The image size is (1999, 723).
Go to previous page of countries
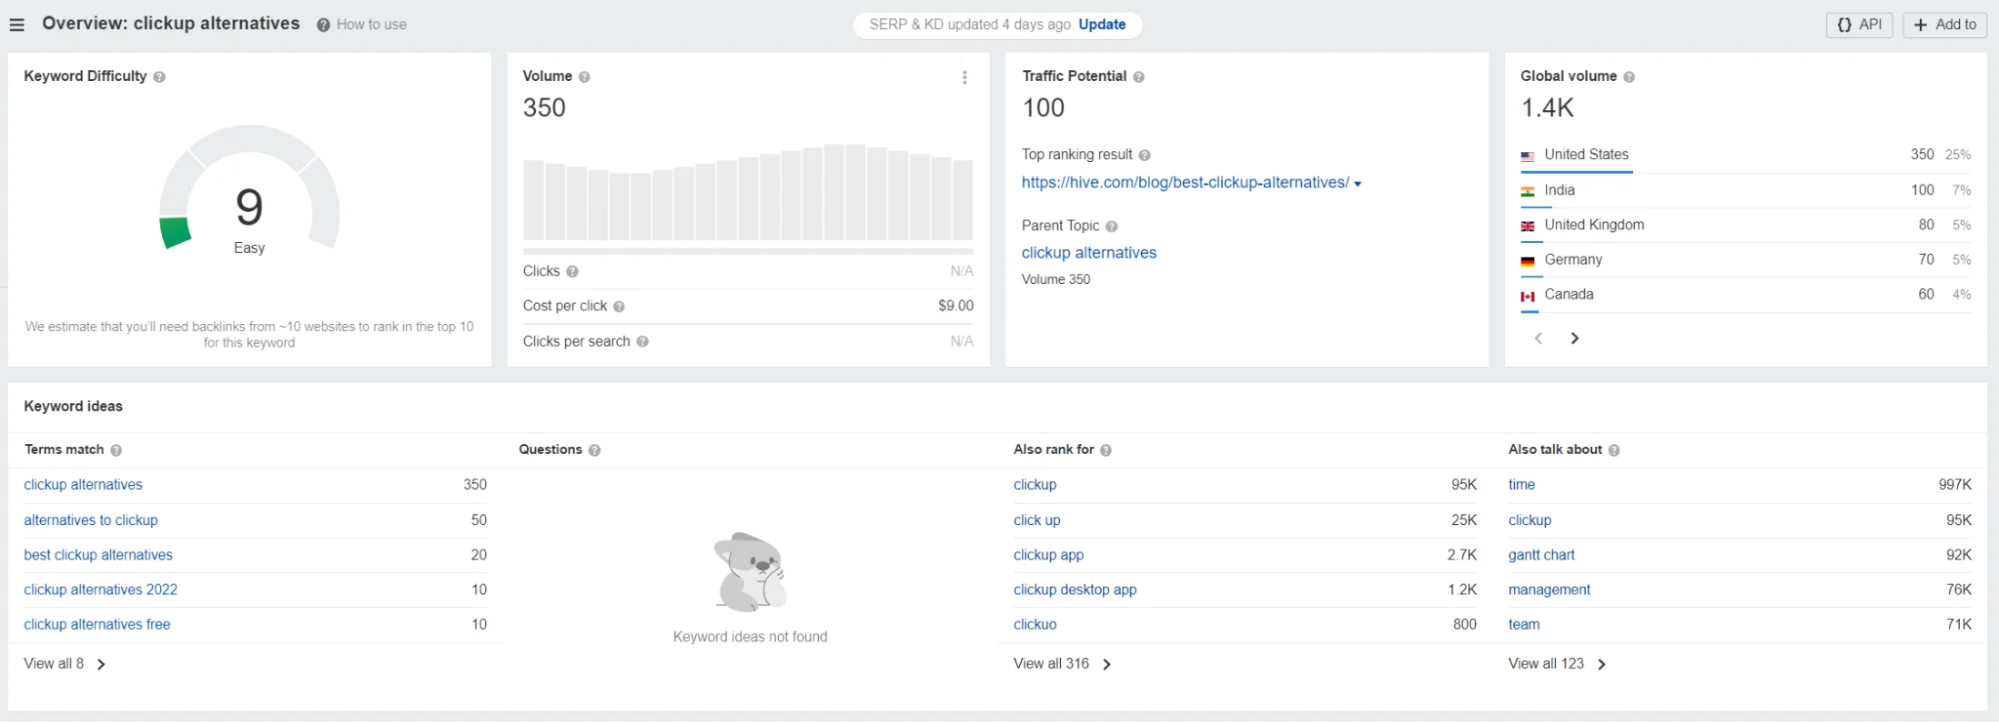click(1539, 339)
